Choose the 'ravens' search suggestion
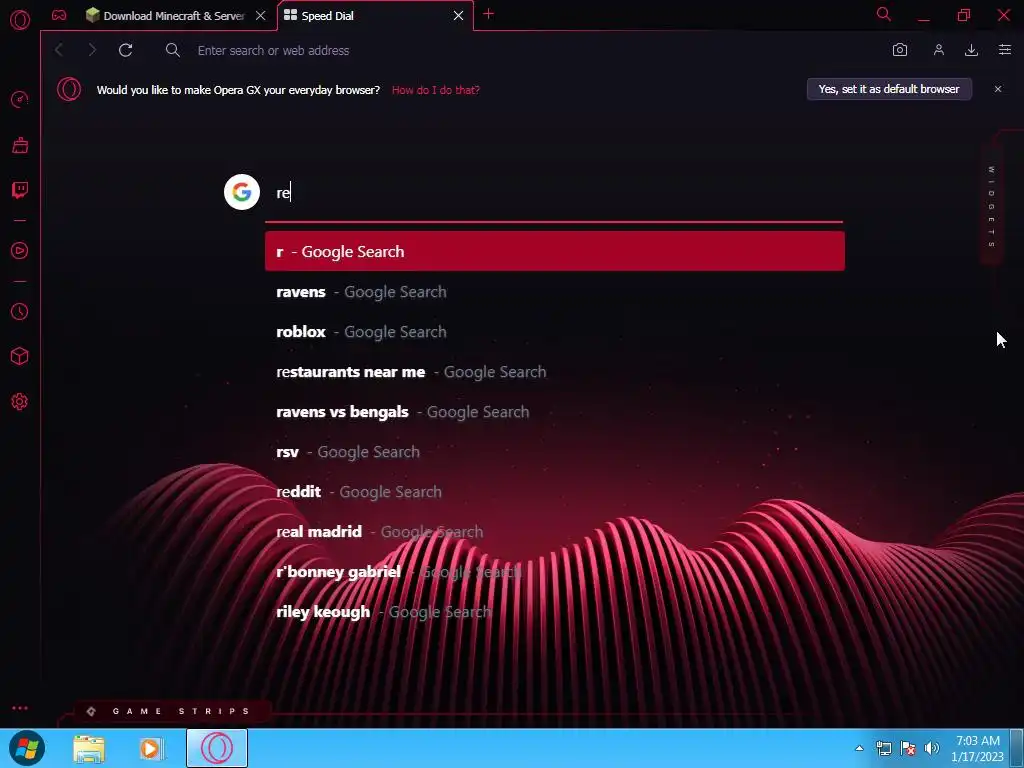 554,292
